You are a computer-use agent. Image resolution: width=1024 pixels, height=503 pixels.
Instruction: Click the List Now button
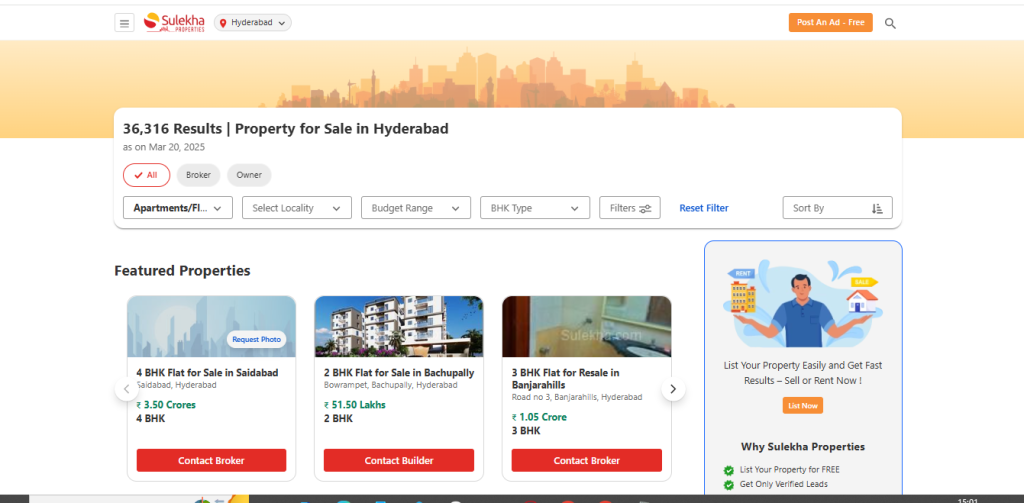(803, 406)
